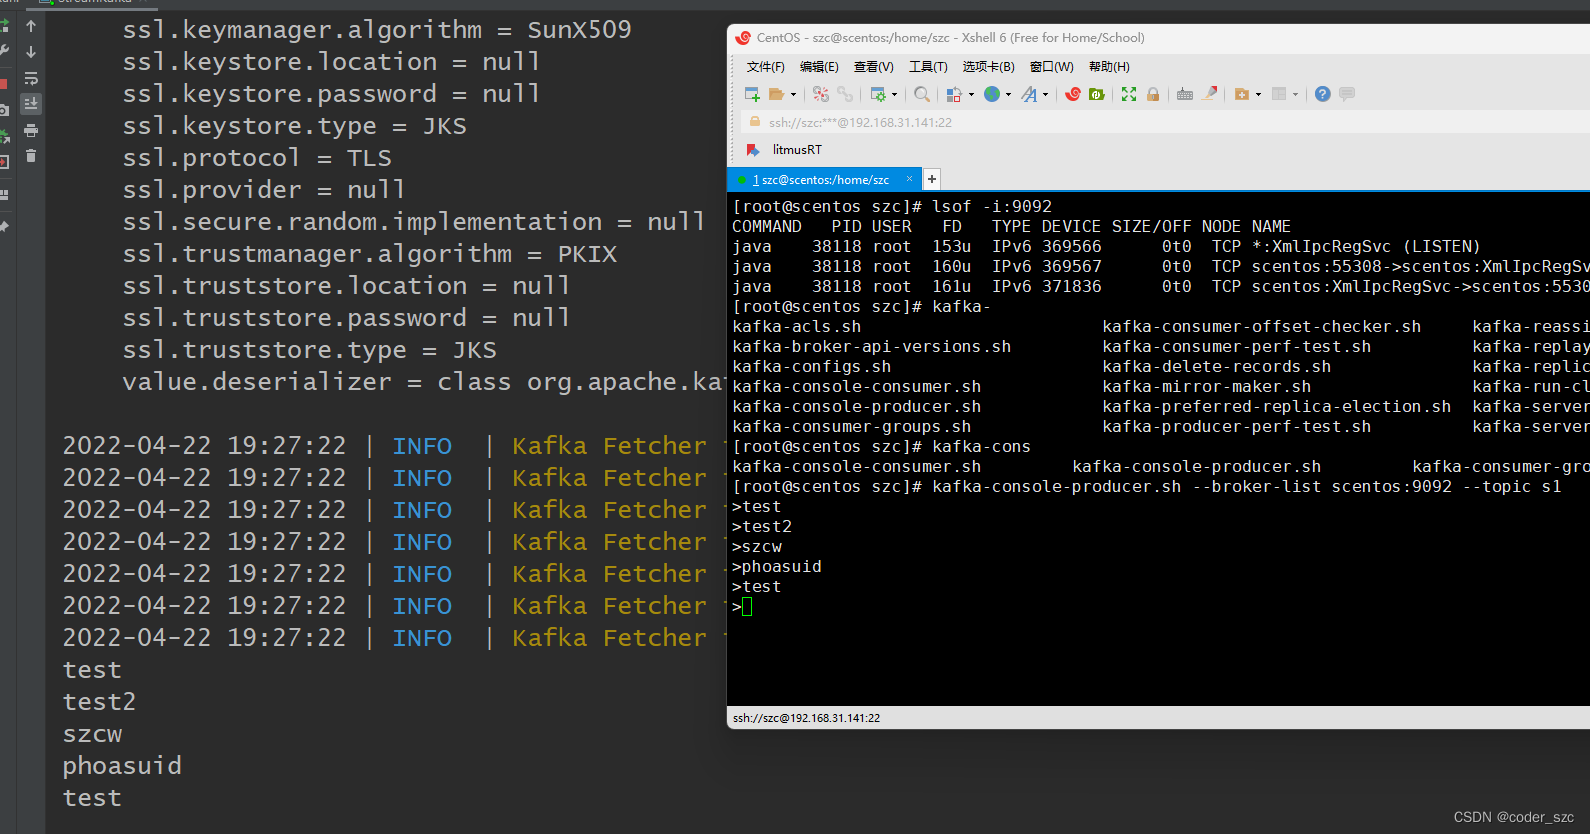Click the litmusRT bookmark flag icon
This screenshot has height=834, width=1590.
pyautogui.click(x=753, y=150)
